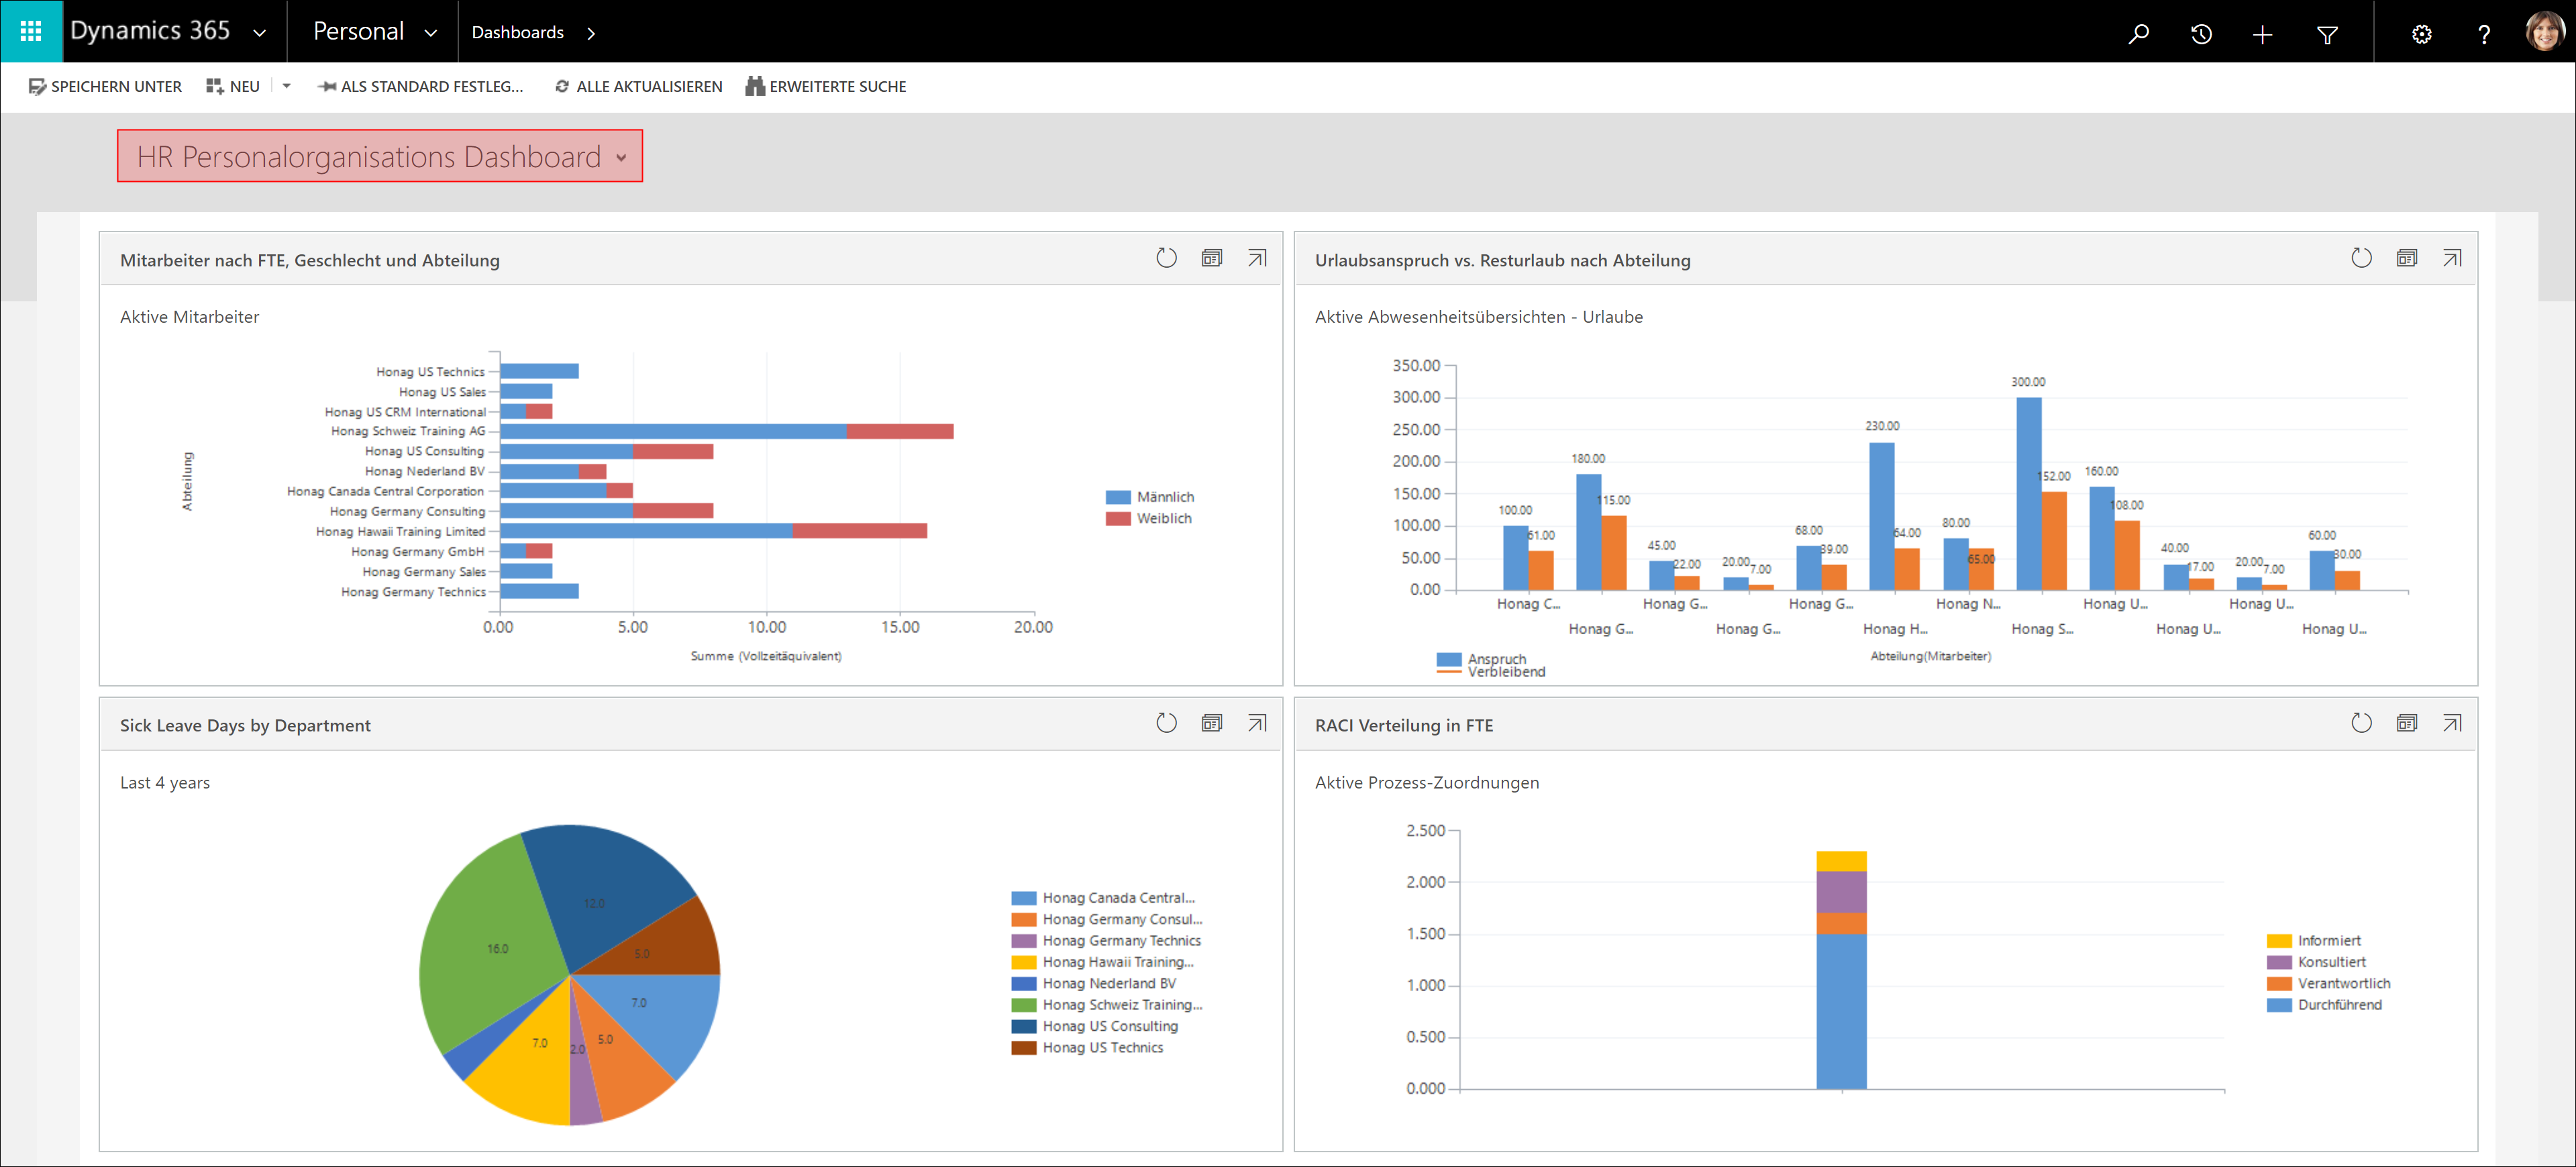Enlarge Urlaubsanspruch vs. Resturlaub chart
Screen dimensions: 2576x1167
(x=2452, y=258)
